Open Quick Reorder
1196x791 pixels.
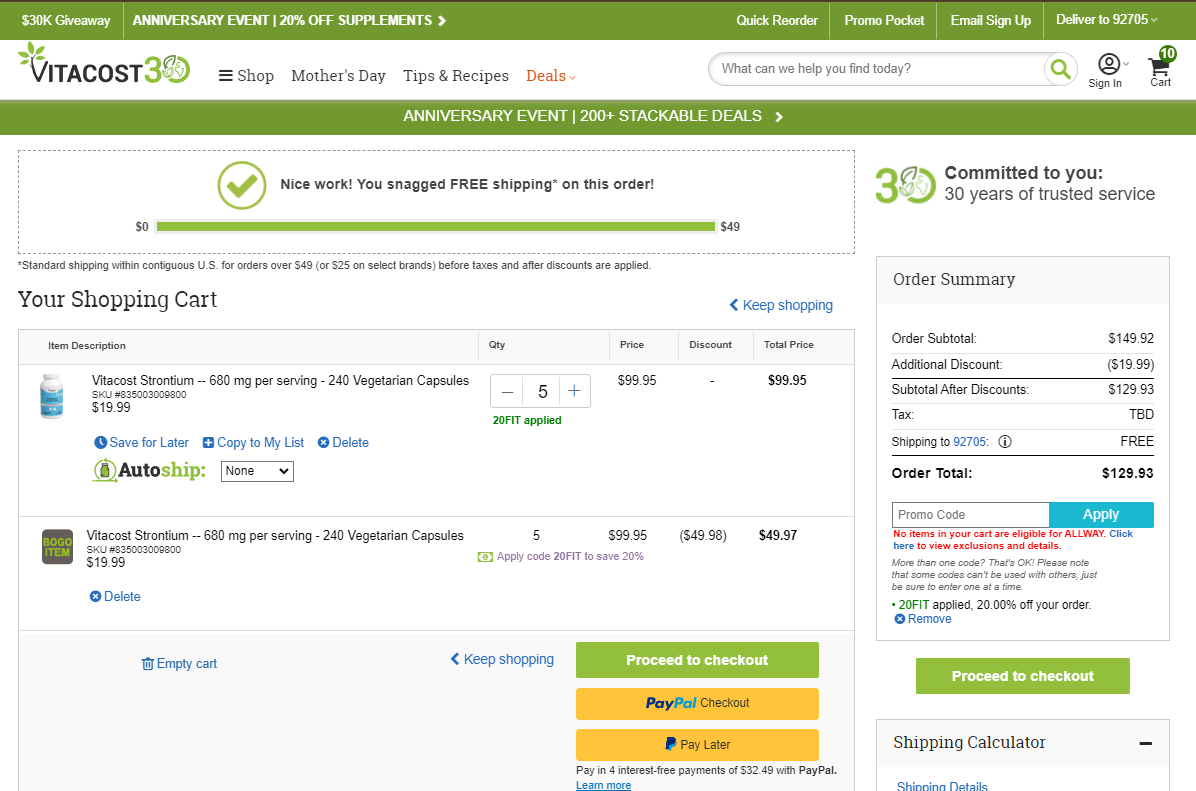[776, 21]
